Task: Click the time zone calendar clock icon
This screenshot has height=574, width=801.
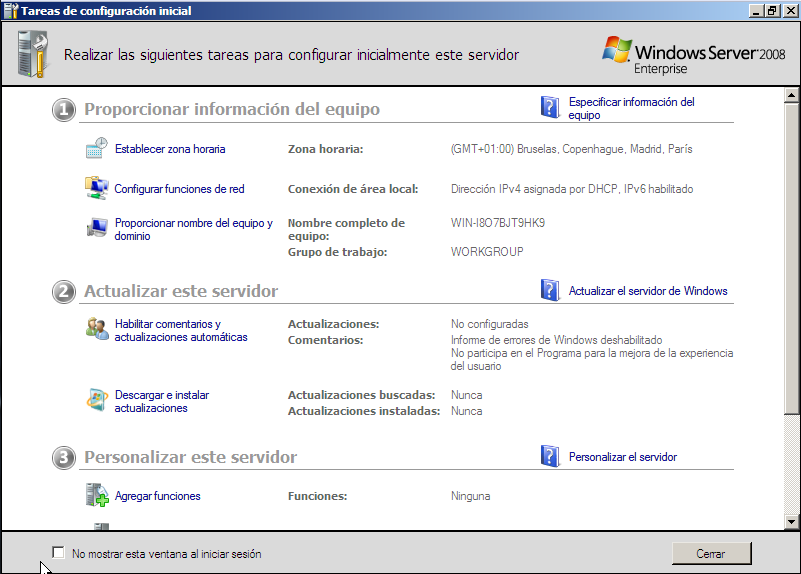Action: (97, 148)
